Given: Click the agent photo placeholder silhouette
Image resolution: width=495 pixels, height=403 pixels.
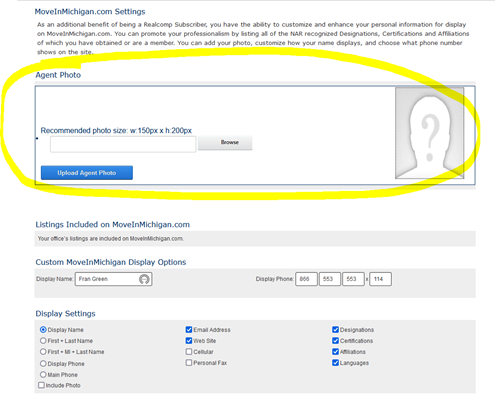Looking at the screenshot, I should point(429,133).
